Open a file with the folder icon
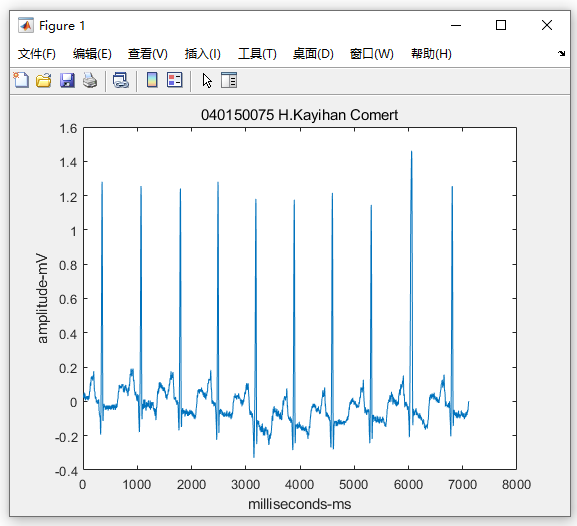 coord(44,80)
